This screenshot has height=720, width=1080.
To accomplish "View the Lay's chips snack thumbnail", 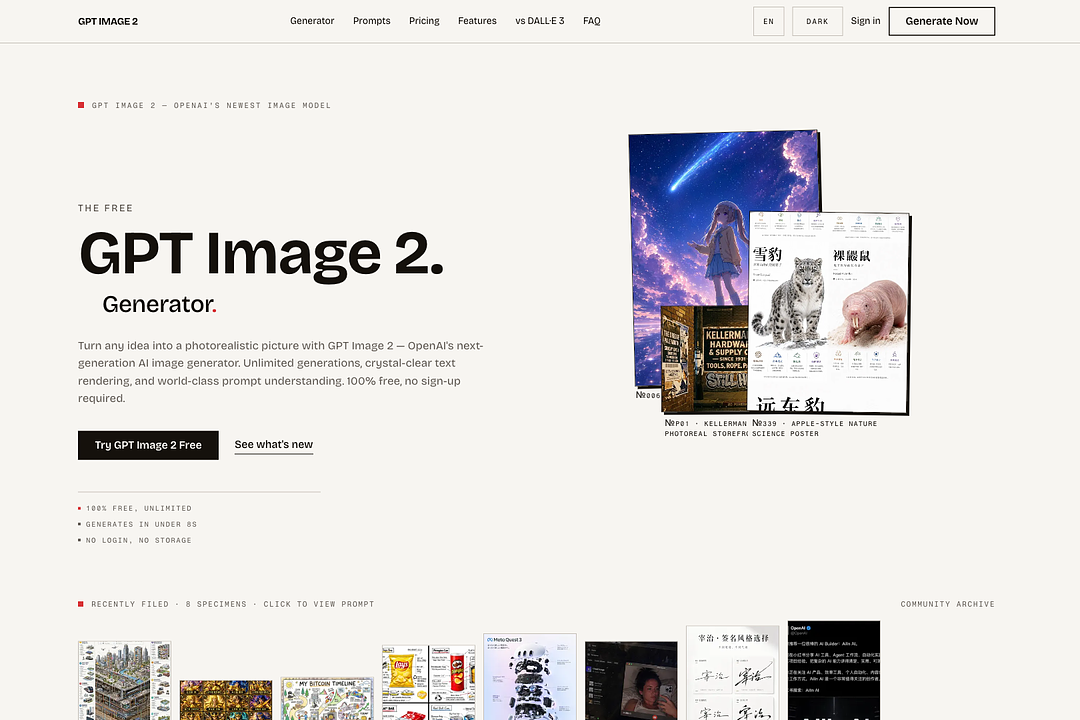I will point(428,683).
